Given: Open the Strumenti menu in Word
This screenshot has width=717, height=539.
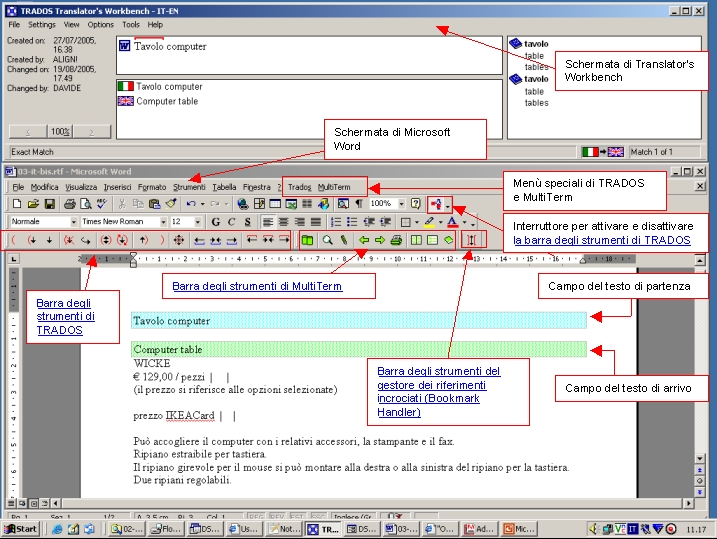Looking at the screenshot, I should [189, 187].
